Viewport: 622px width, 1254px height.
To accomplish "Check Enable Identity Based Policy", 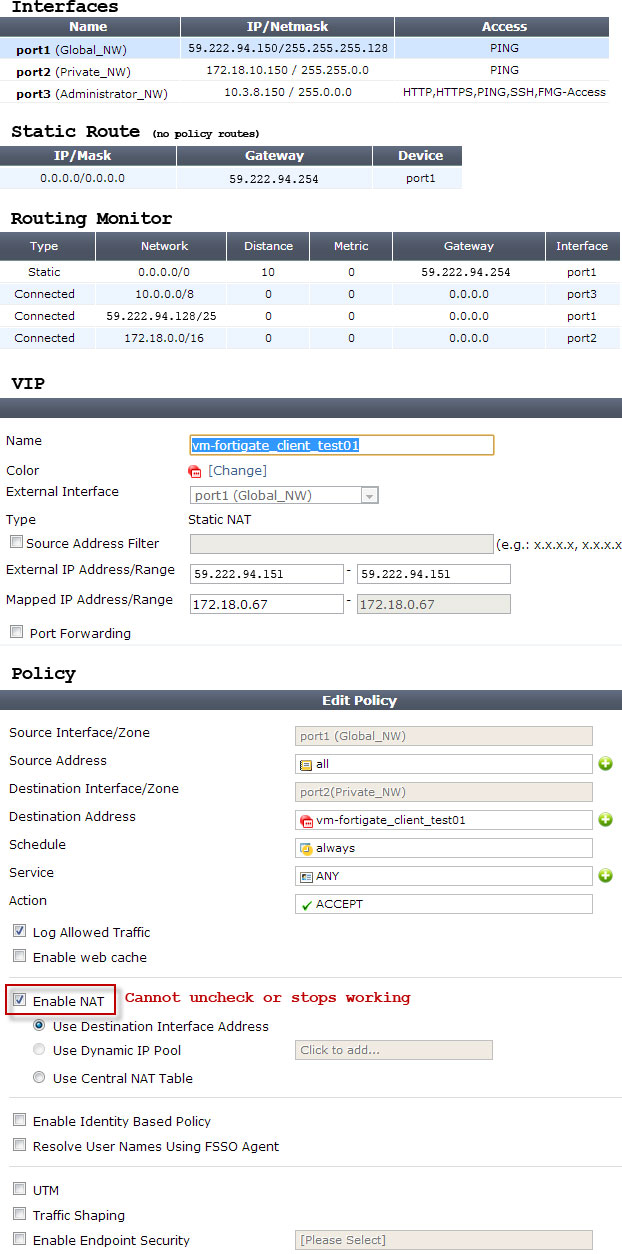I will tap(19, 1121).
